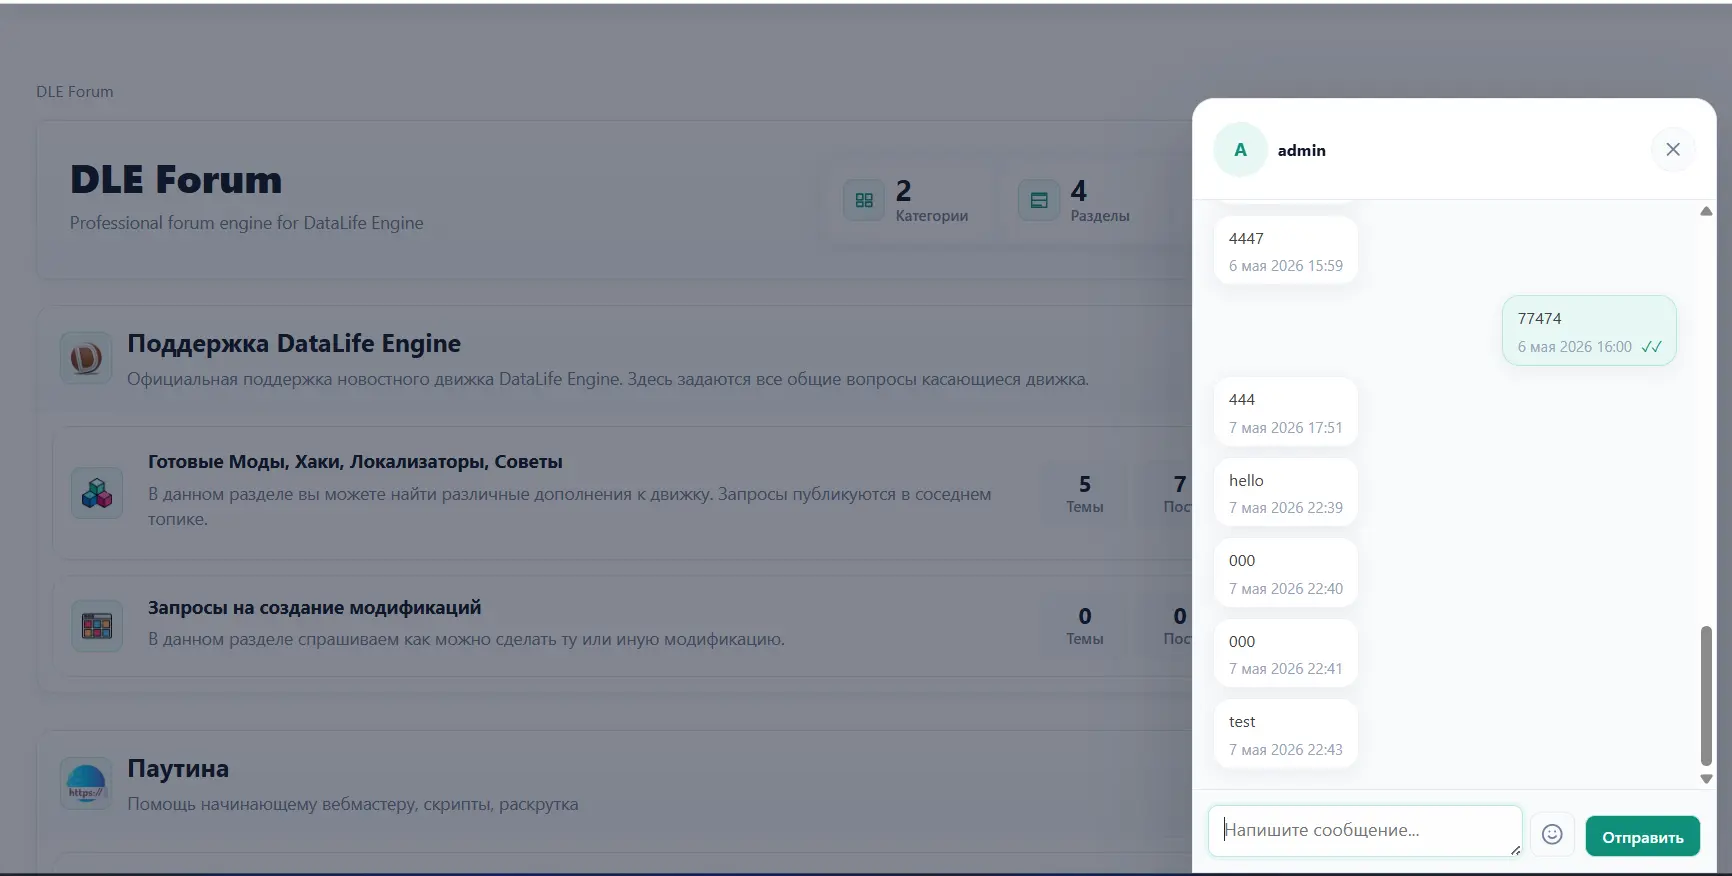1732x876 pixels.
Task: Click the resize handle of message field
Action: tap(1515, 850)
